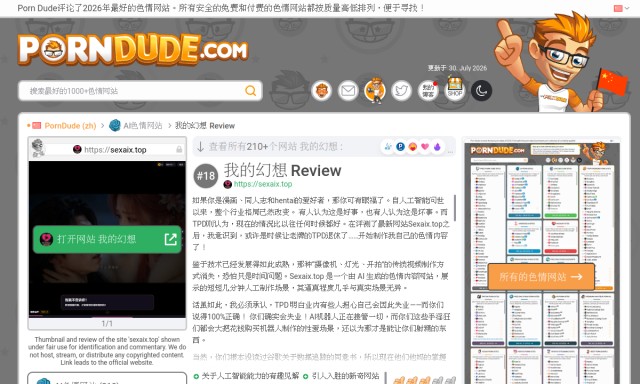Click the review text scrollbar
The width and height of the screenshot is (640, 384).
click(454, 208)
